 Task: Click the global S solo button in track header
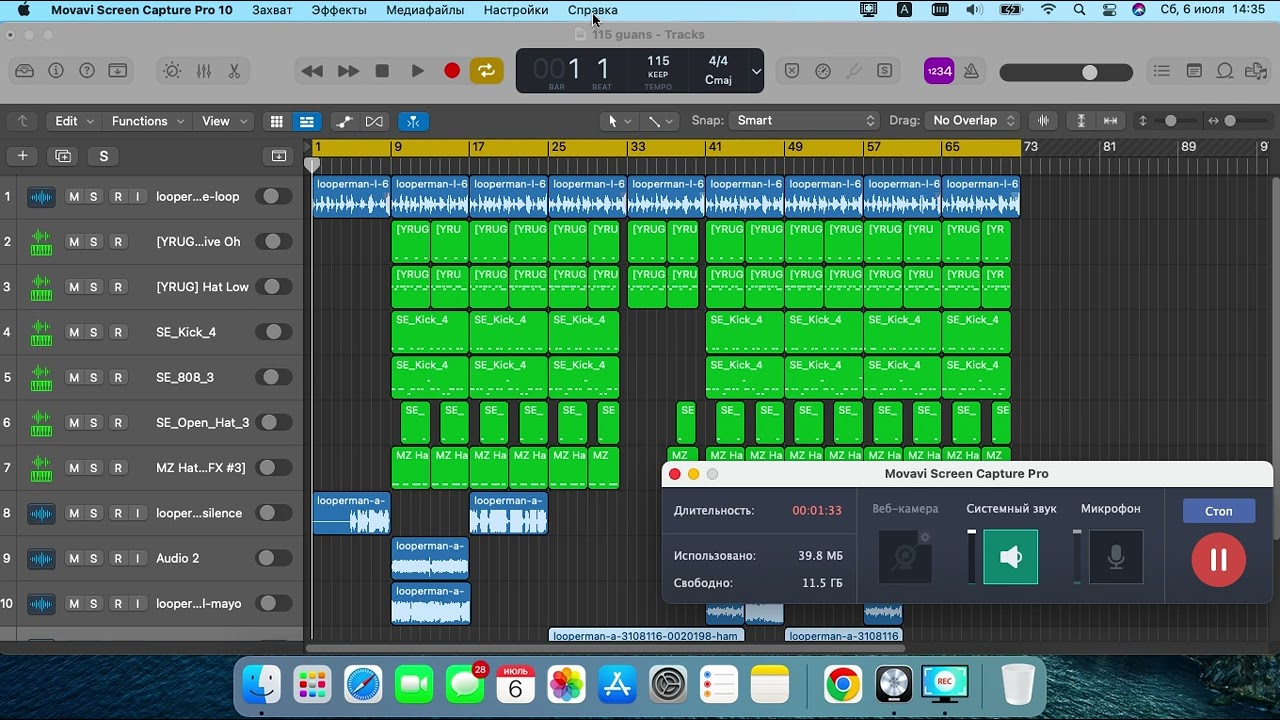click(x=103, y=156)
